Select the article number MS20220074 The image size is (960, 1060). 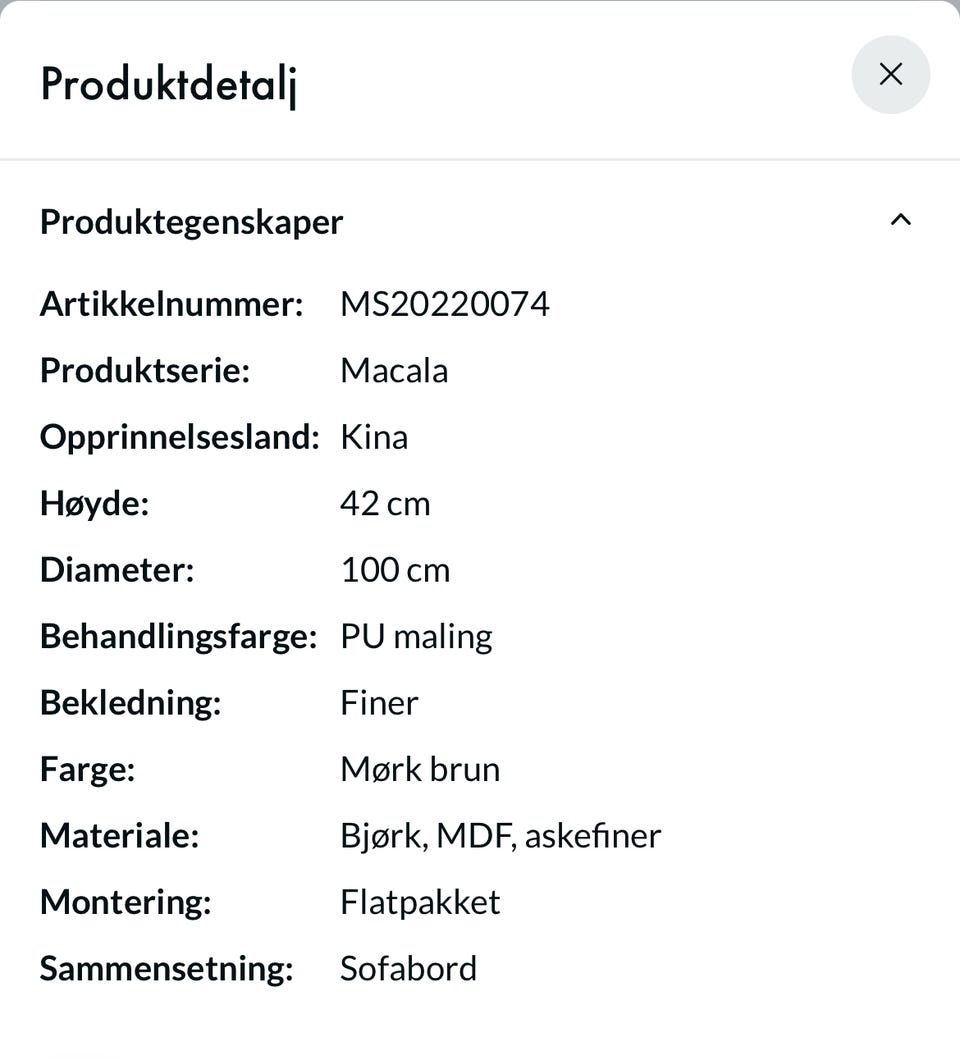444,304
